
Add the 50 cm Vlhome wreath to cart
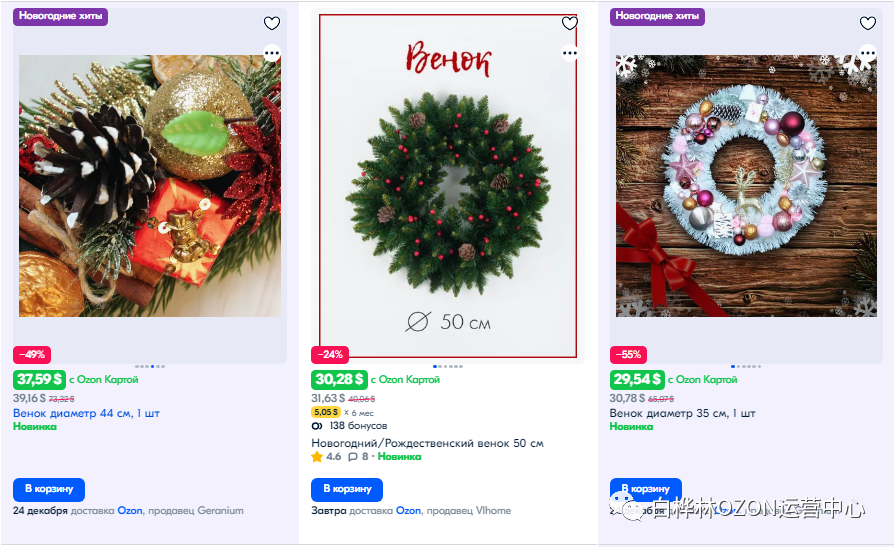[x=347, y=489]
